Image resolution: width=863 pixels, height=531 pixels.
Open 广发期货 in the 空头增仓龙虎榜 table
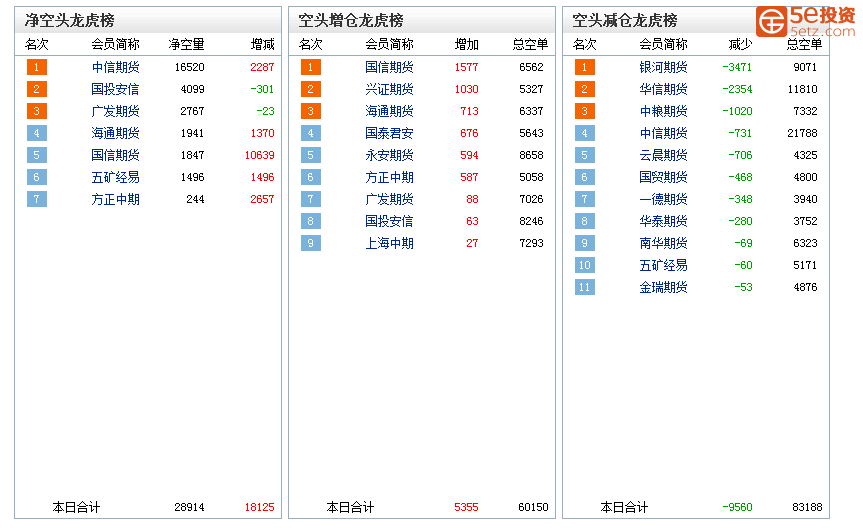390,199
